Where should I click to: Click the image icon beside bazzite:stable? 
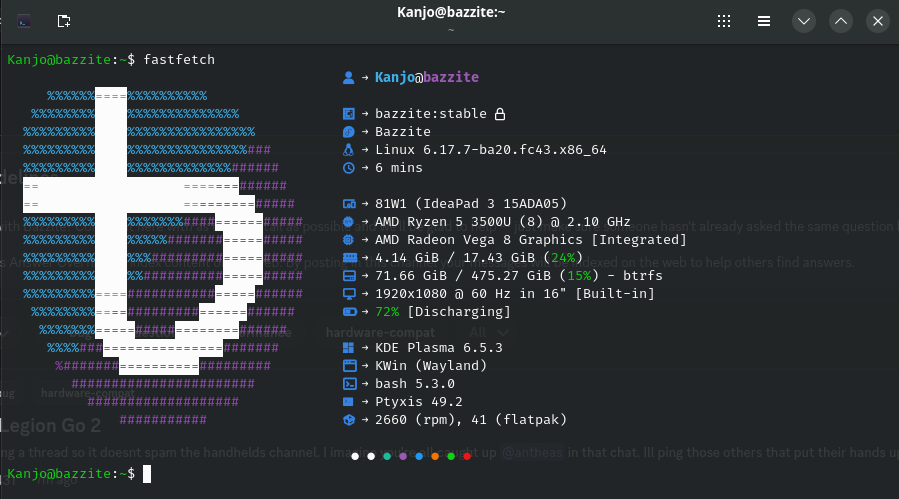pos(348,114)
